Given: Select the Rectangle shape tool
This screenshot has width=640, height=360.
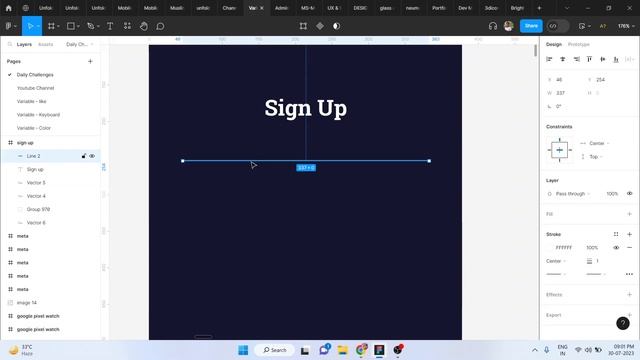Looking at the screenshot, I should [71, 26].
